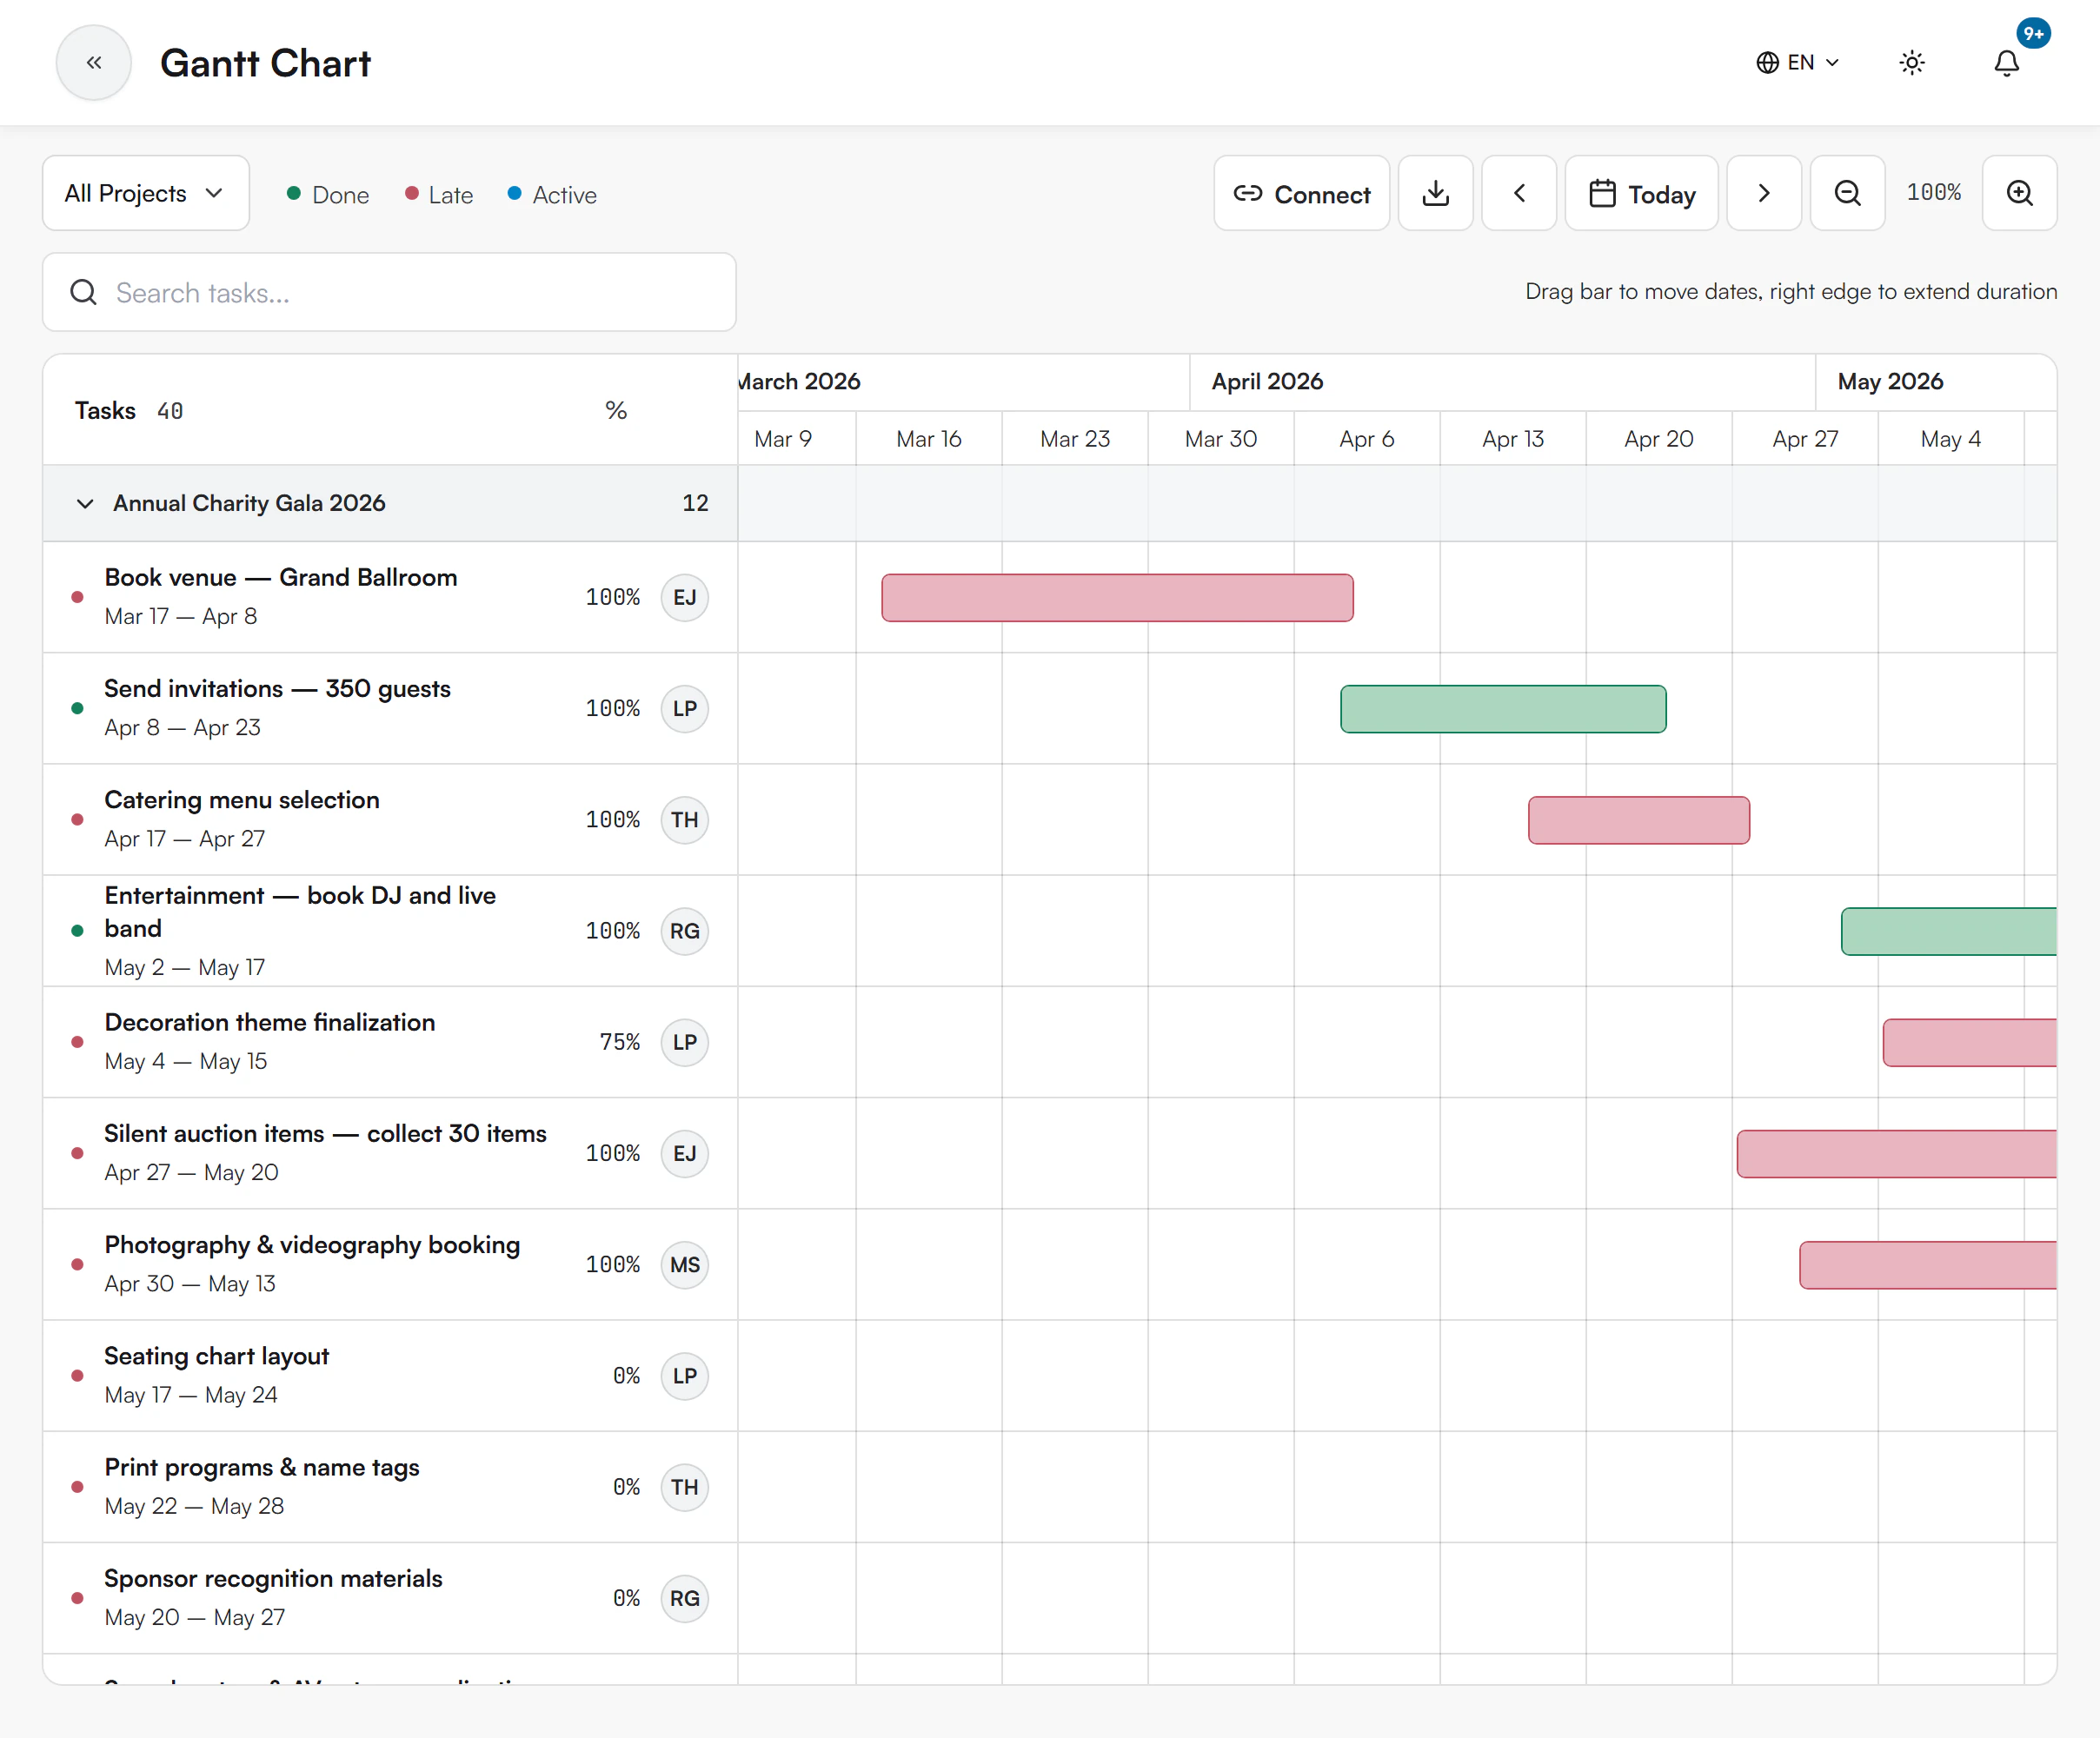The width and height of the screenshot is (2100, 1738).
Task: Jump to Today in timeline
Action: [1641, 193]
